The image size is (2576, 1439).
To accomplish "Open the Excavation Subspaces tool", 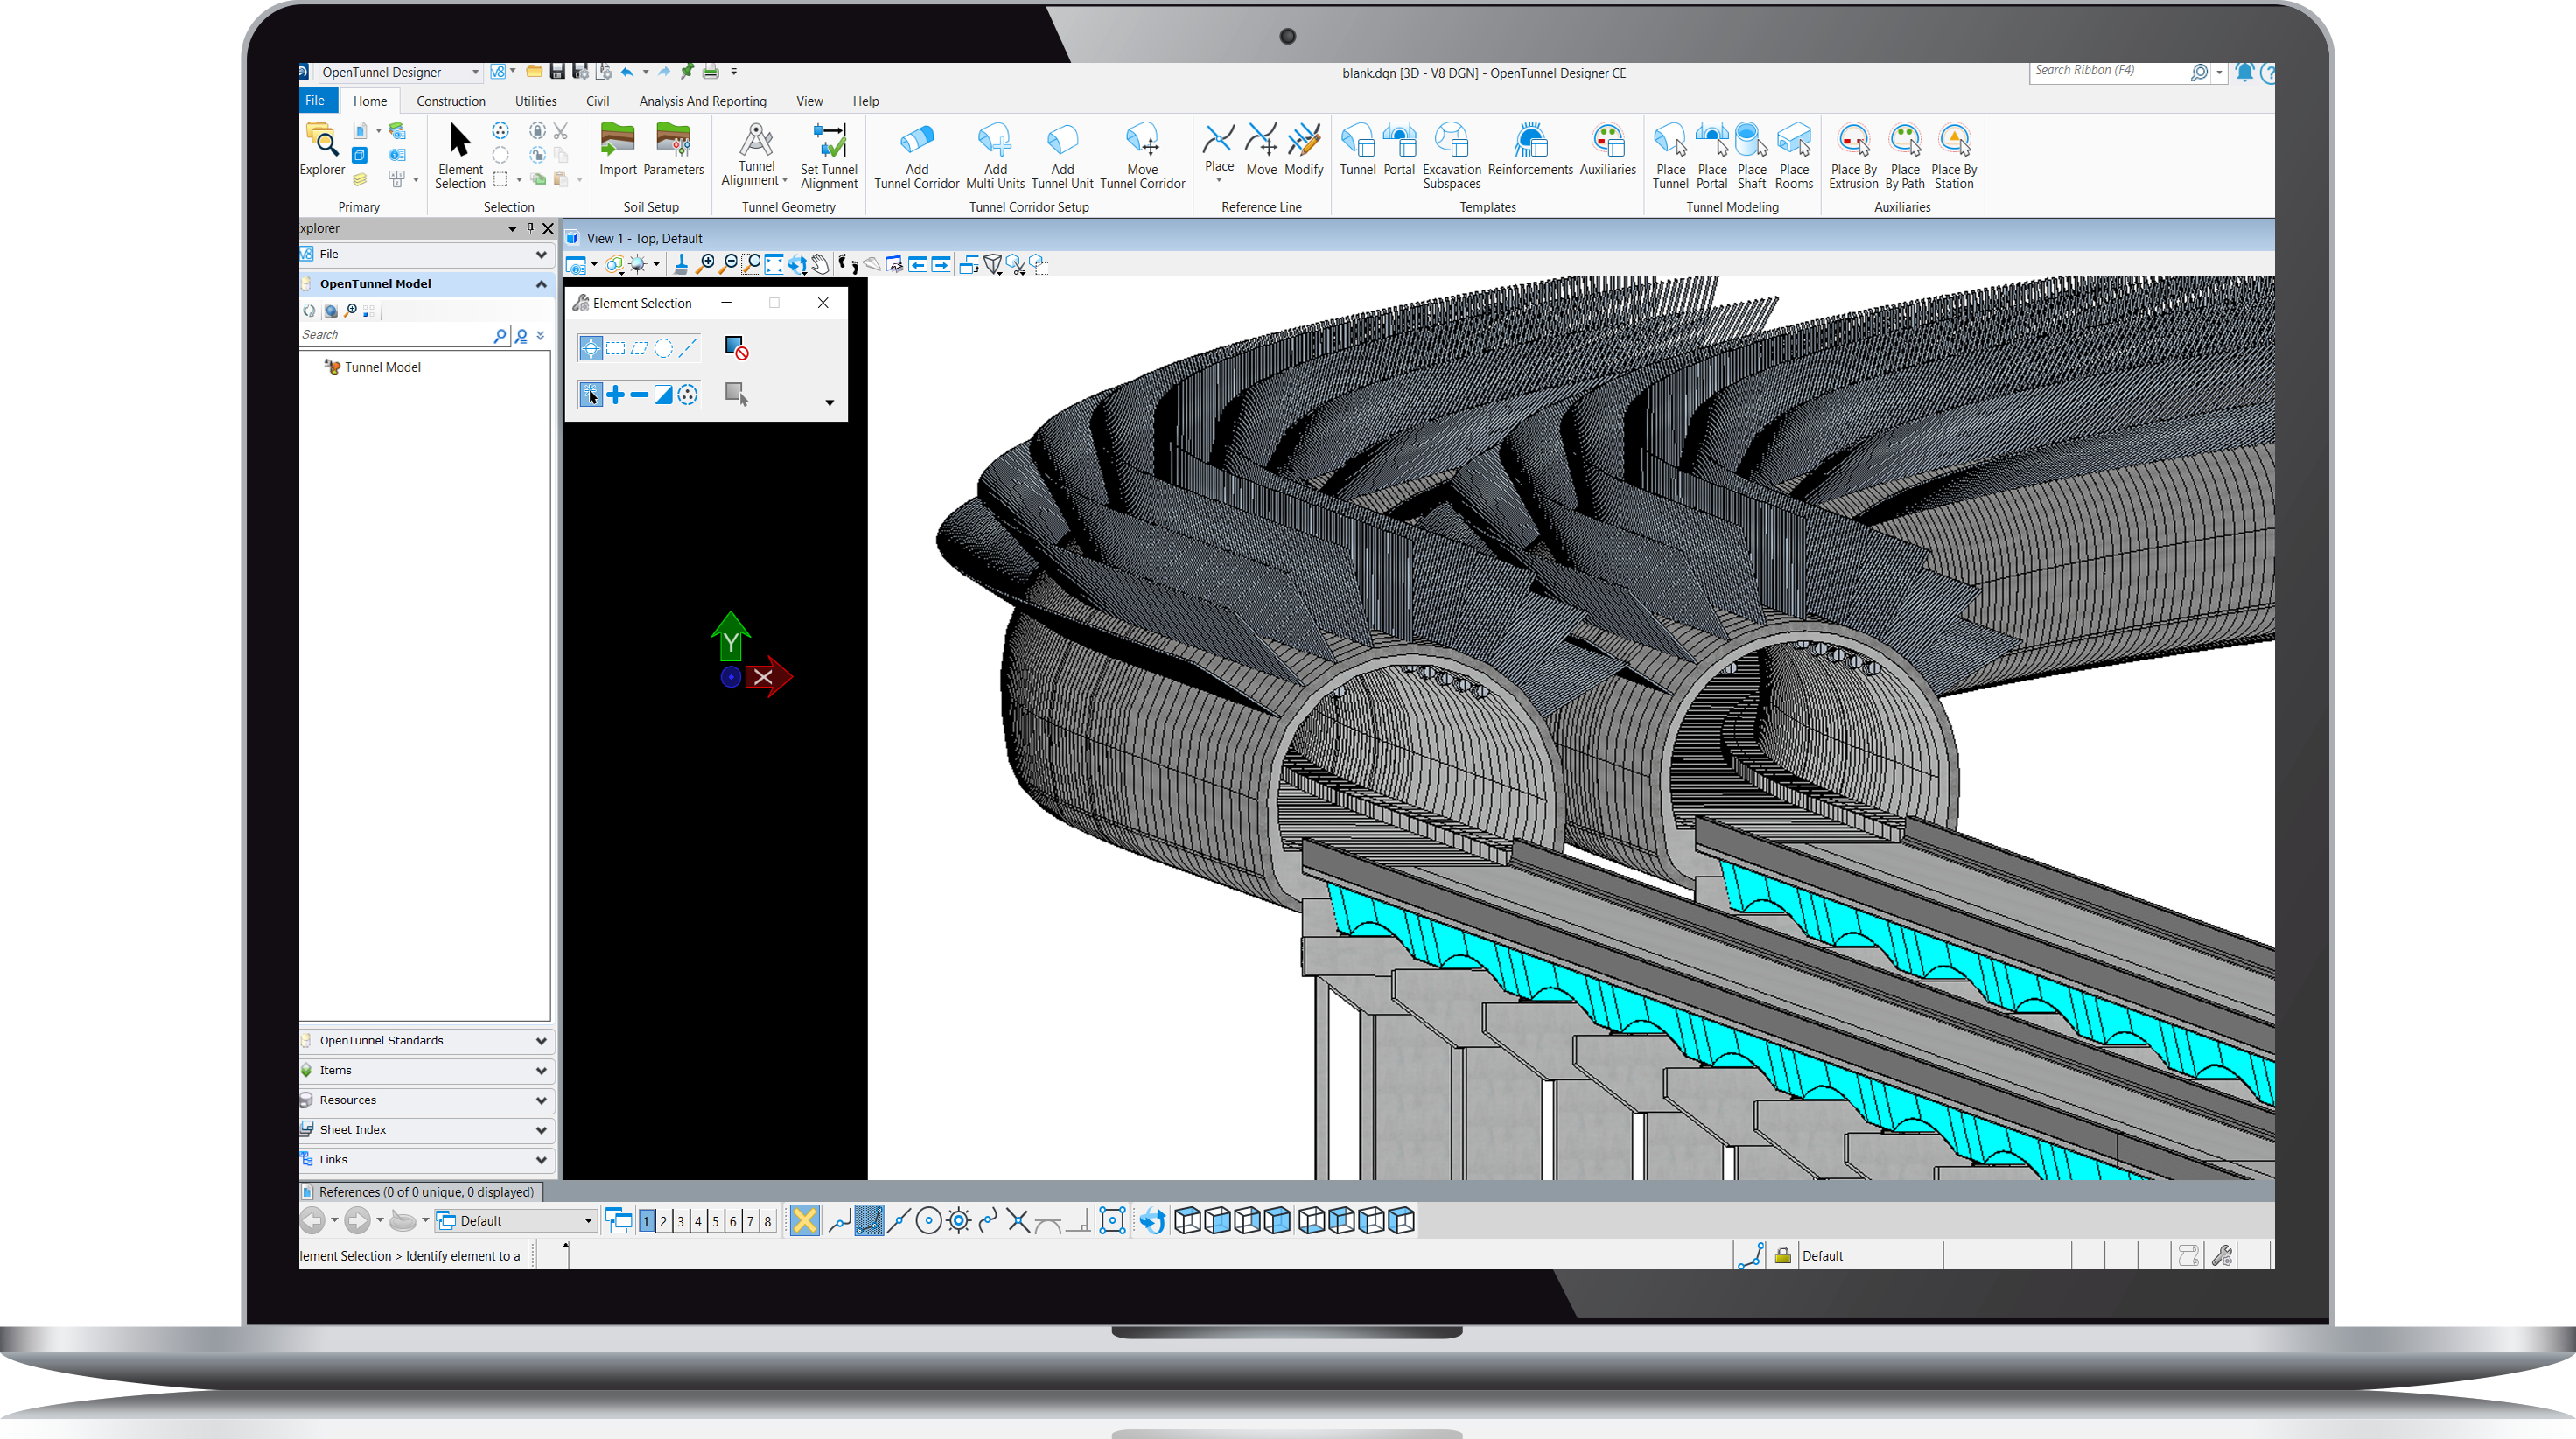I will point(1451,155).
